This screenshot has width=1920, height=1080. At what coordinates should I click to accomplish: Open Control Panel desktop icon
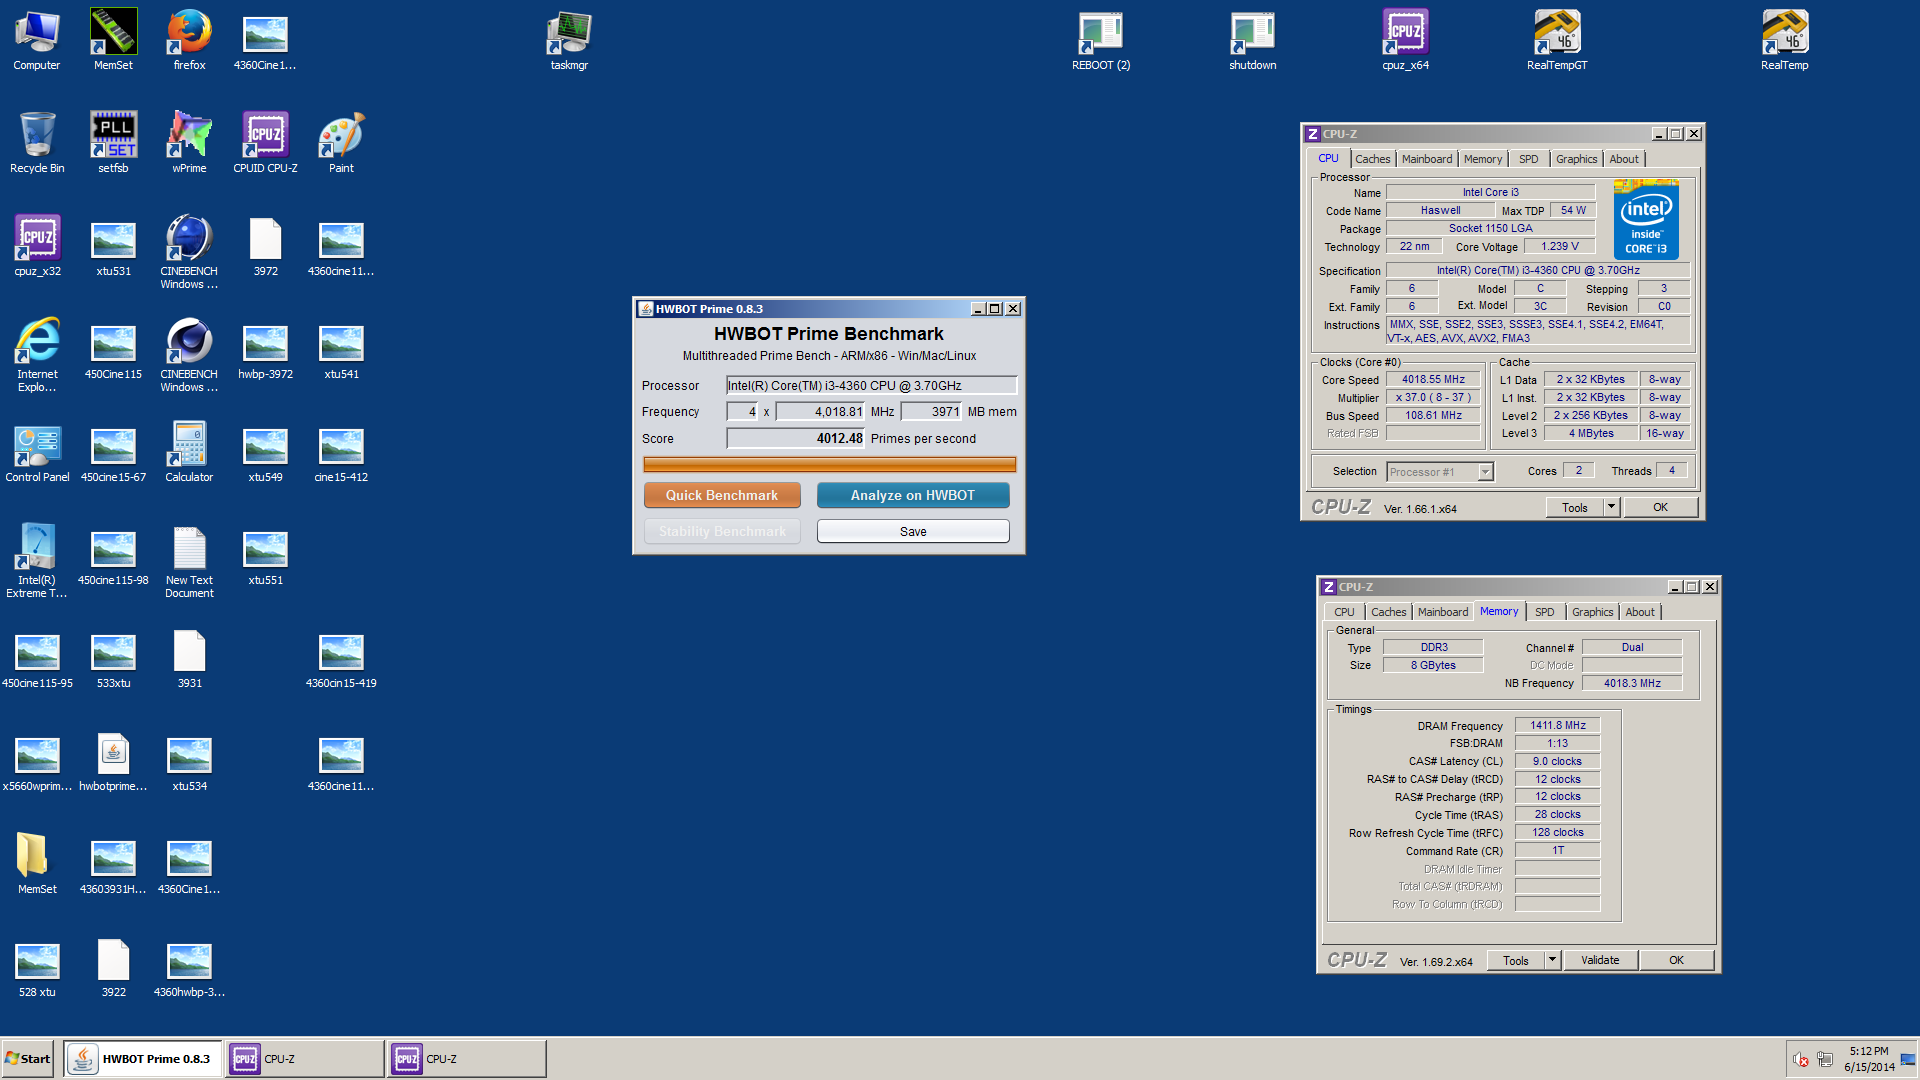coord(37,452)
